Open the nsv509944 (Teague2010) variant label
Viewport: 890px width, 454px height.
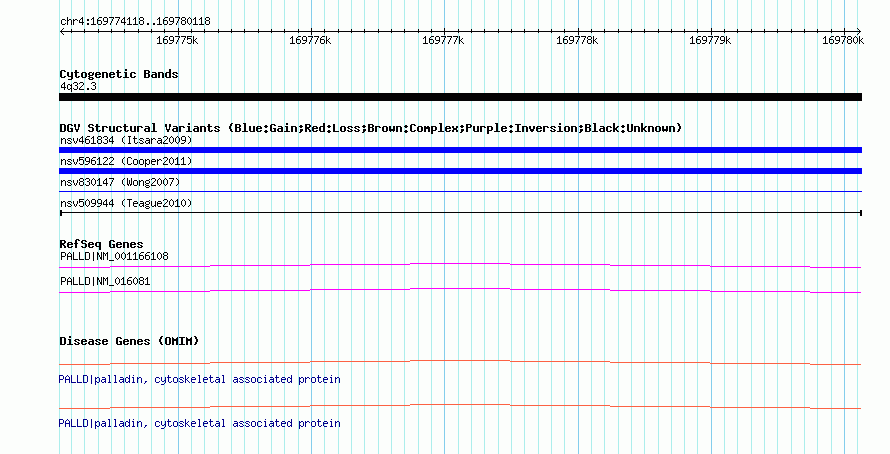(x=126, y=203)
